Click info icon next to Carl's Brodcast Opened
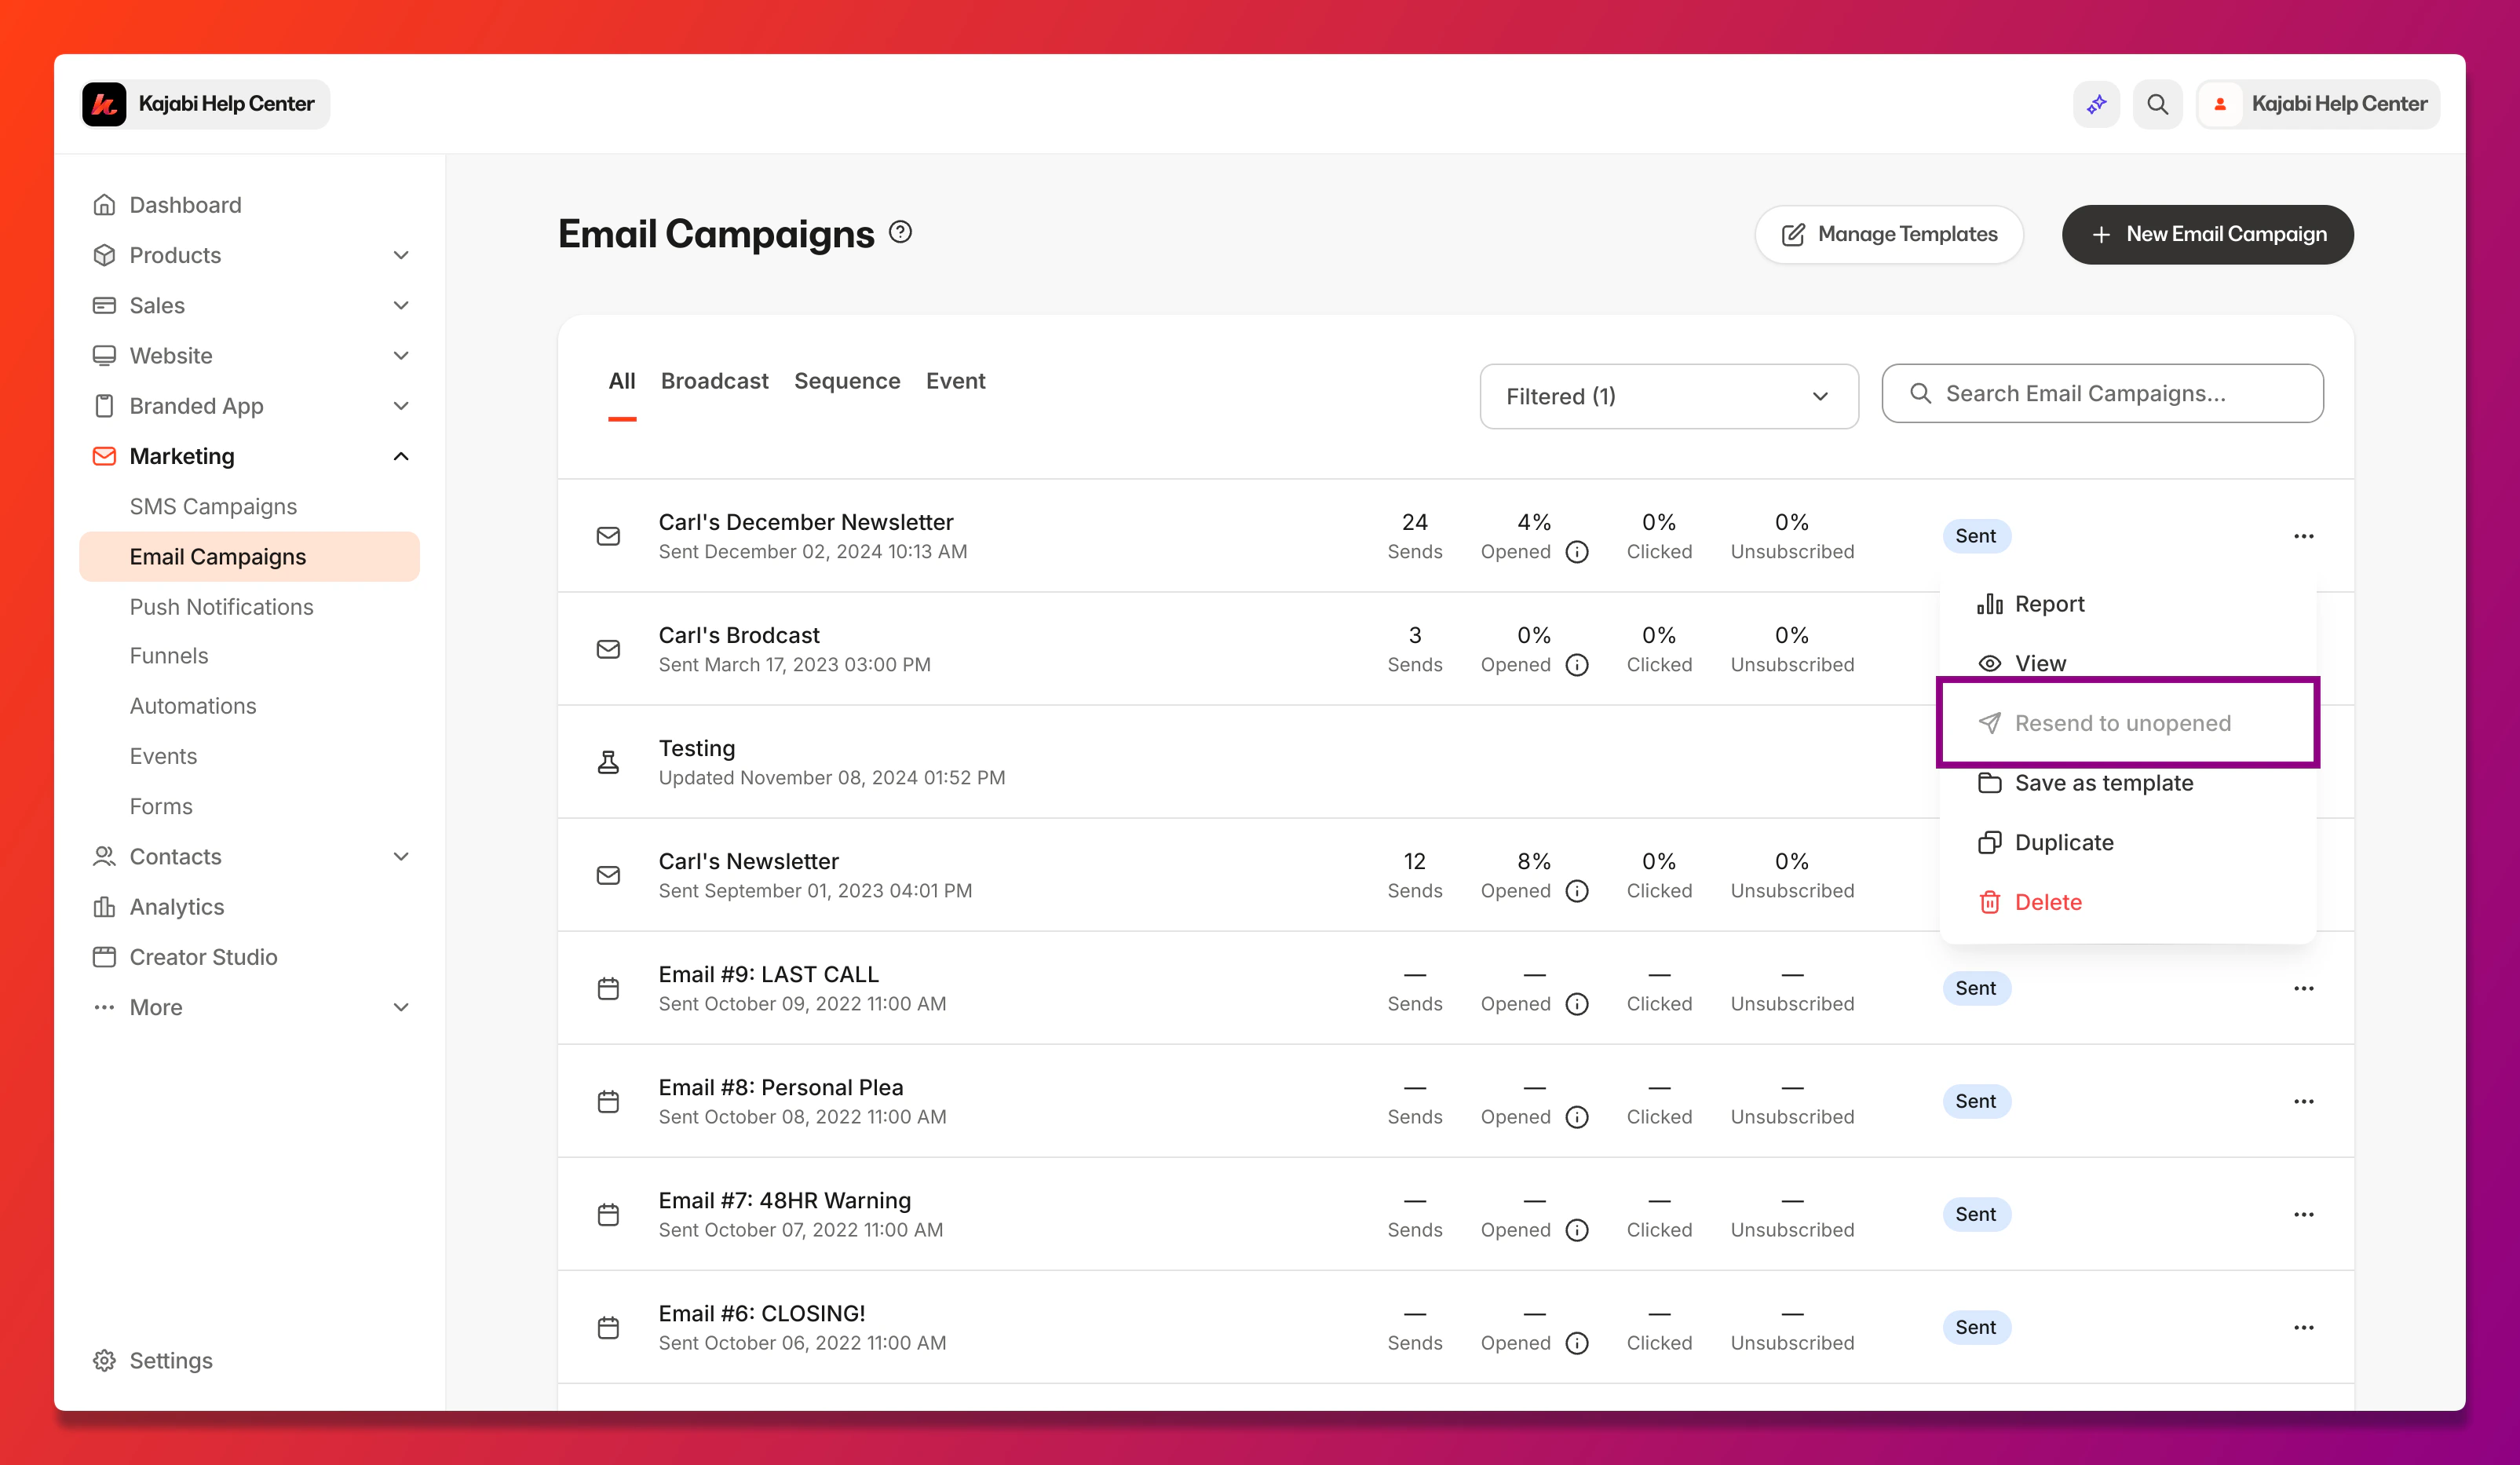 point(1577,665)
